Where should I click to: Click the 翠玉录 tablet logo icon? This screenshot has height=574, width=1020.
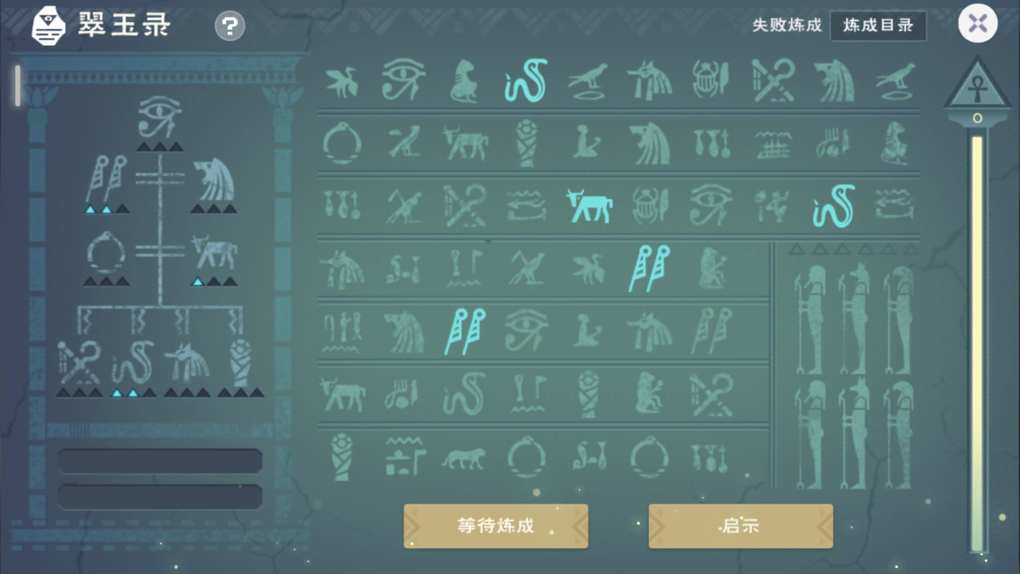point(49,26)
